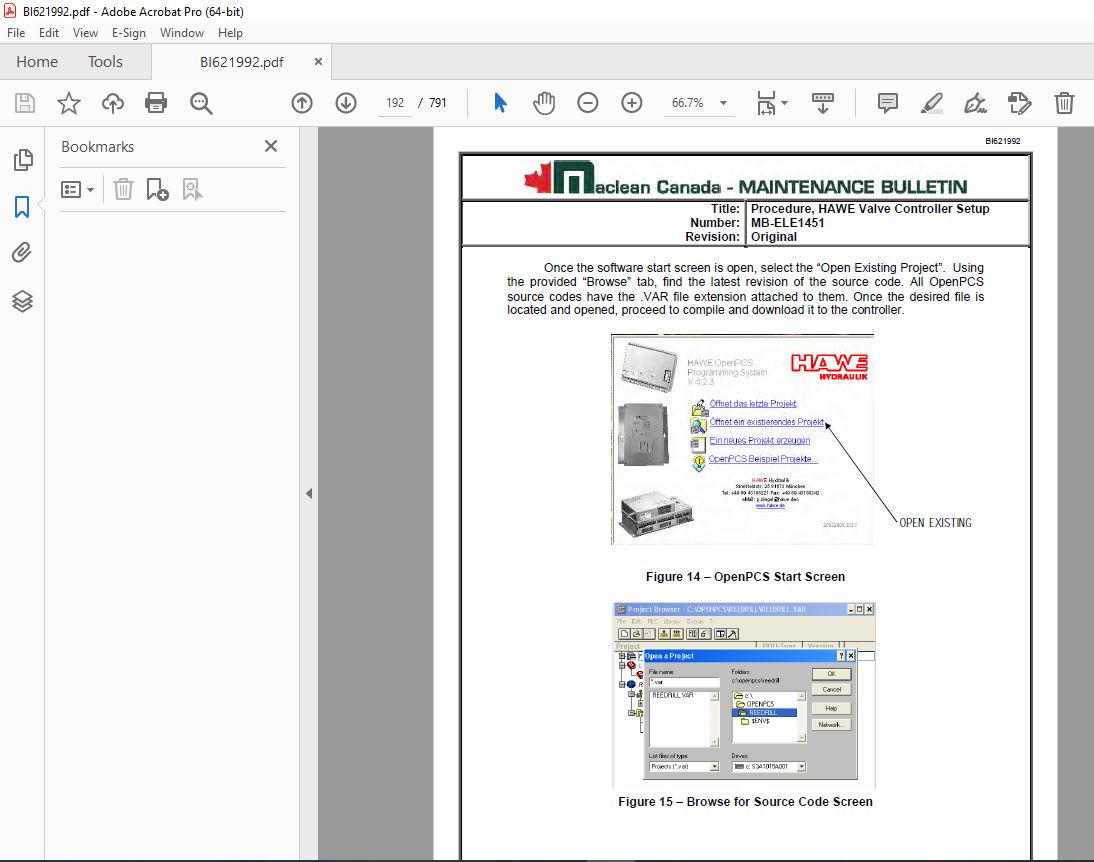Zoom out with the minus button
The height and width of the screenshot is (862, 1094).
[x=587, y=103]
